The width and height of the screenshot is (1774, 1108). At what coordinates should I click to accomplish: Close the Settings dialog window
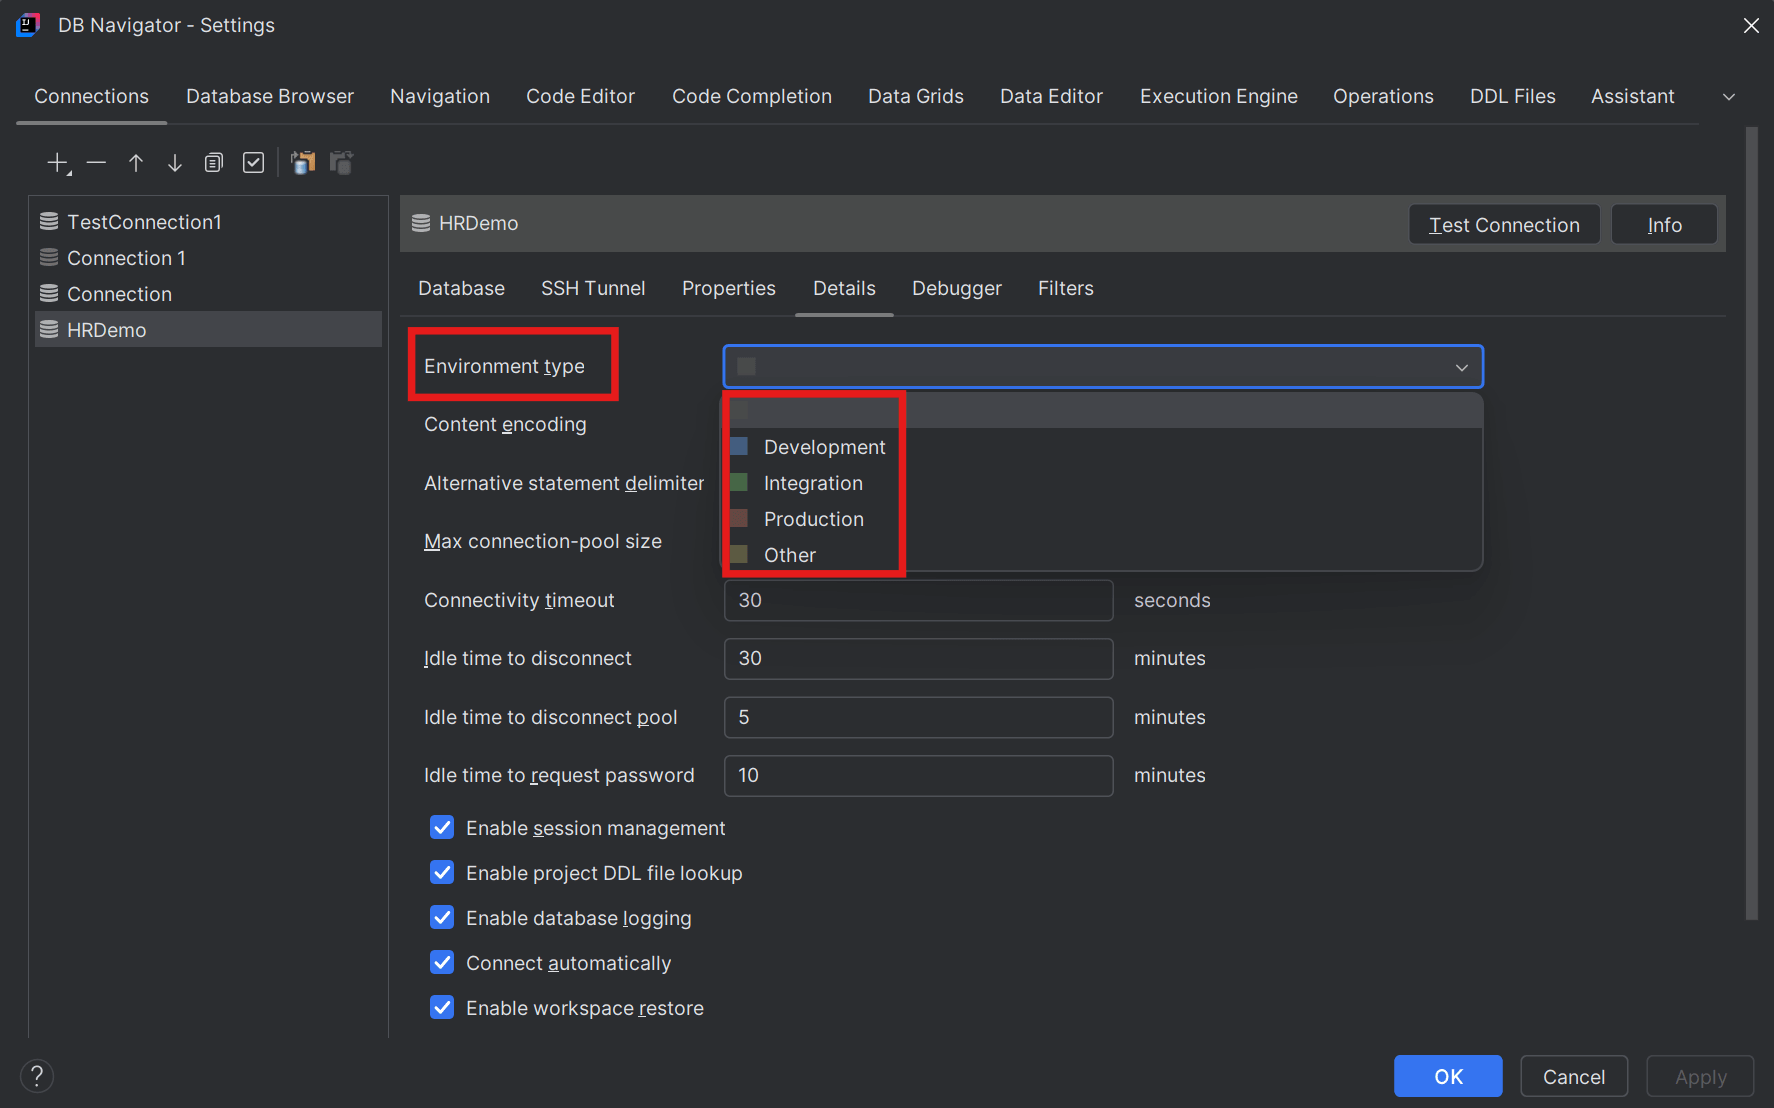pos(1751,25)
